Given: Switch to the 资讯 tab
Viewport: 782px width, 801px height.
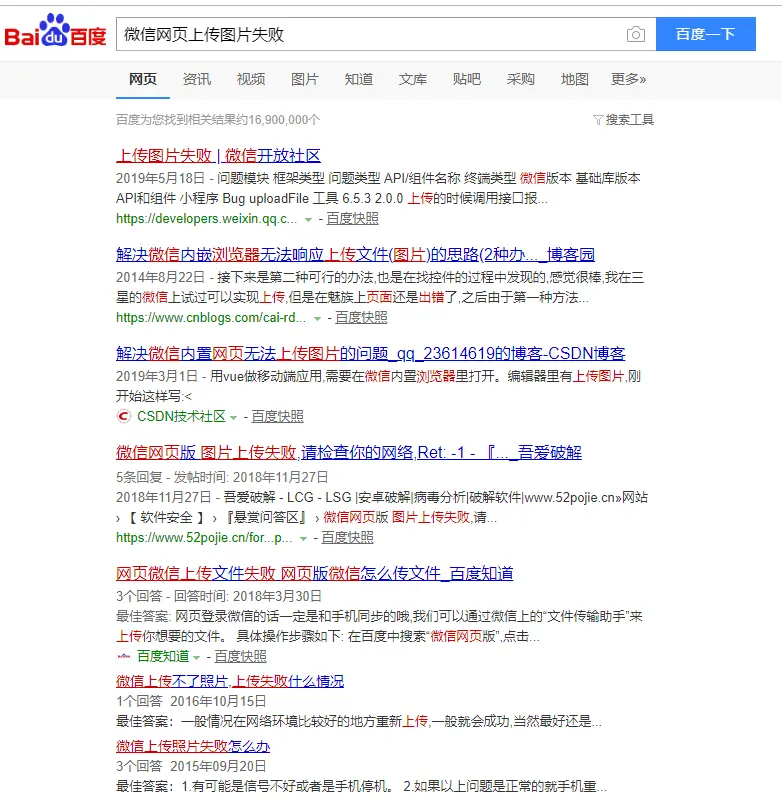Looking at the screenshot, I should coord(197,79).
